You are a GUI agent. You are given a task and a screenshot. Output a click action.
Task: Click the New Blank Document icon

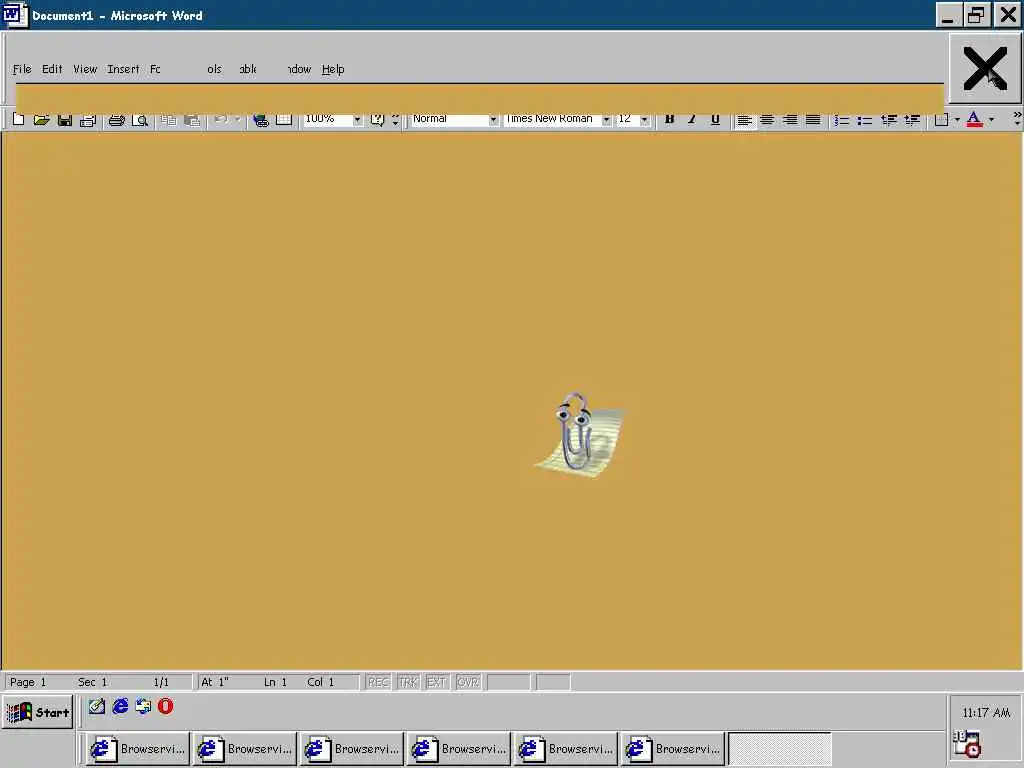tap(19, 120)
